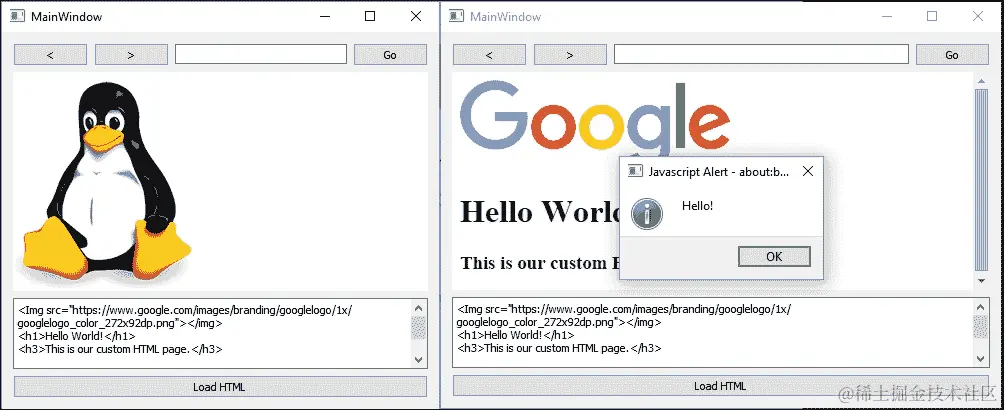Viewport: 1004px width, 410px height.
Task: Maximize the left MainWindow
Action: 370,16
